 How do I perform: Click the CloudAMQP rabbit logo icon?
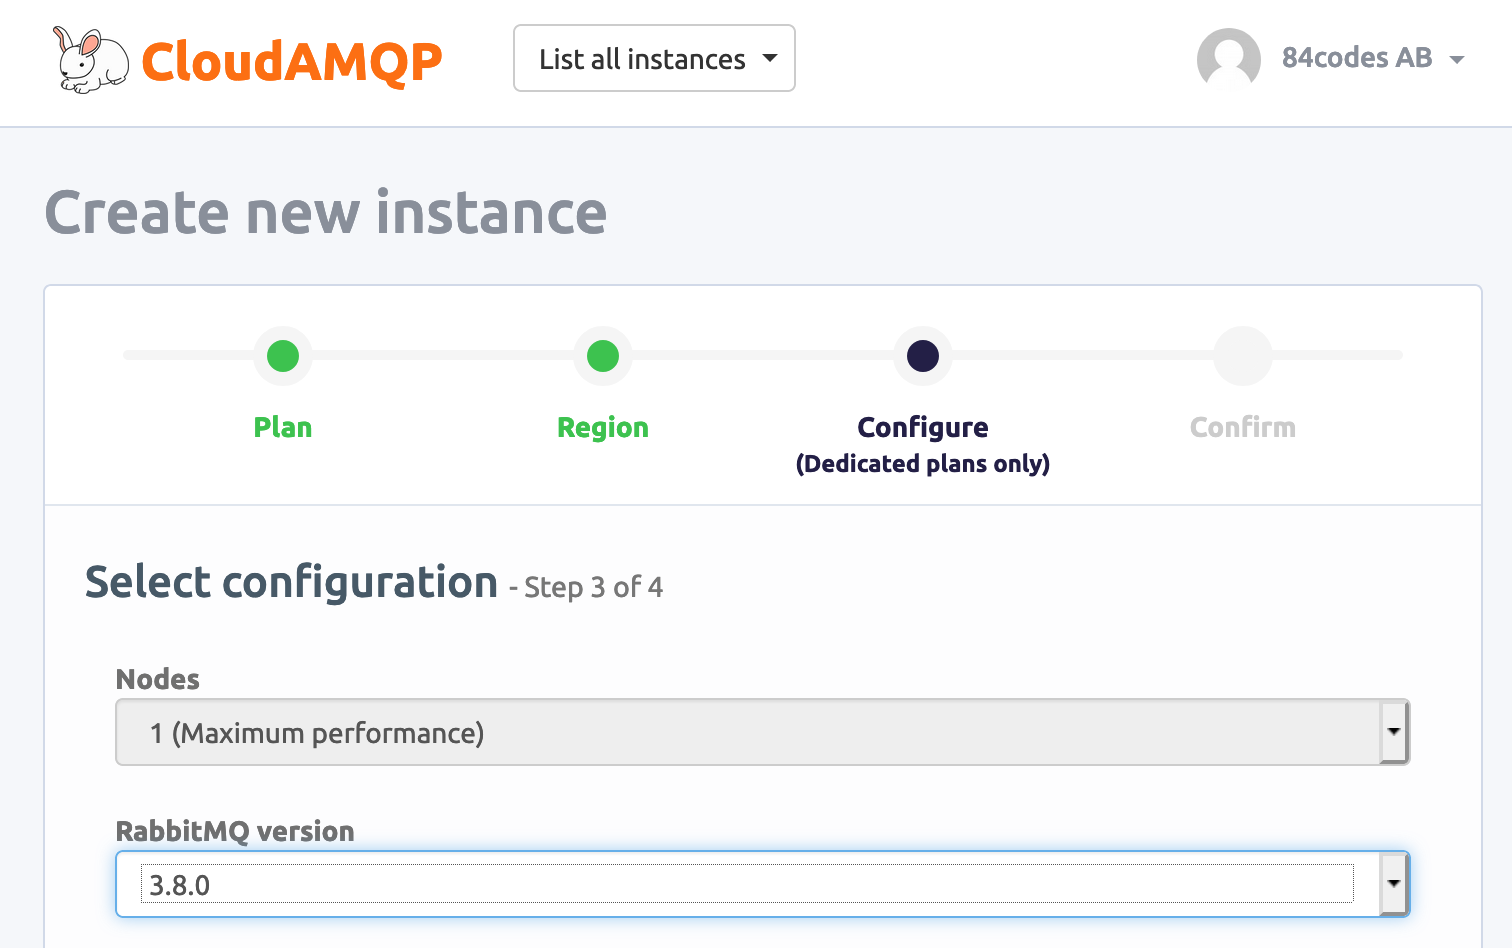[x=91, y=60]
